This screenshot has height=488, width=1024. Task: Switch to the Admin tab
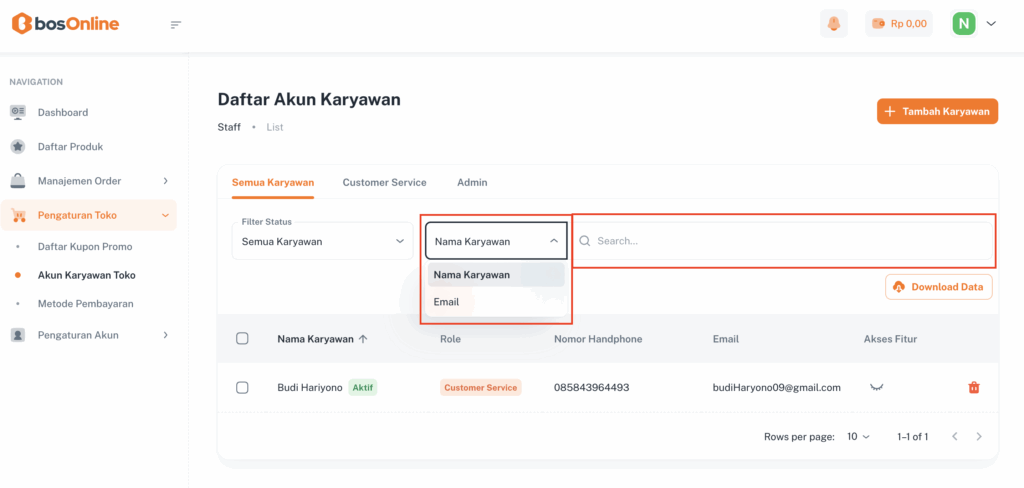472,183
